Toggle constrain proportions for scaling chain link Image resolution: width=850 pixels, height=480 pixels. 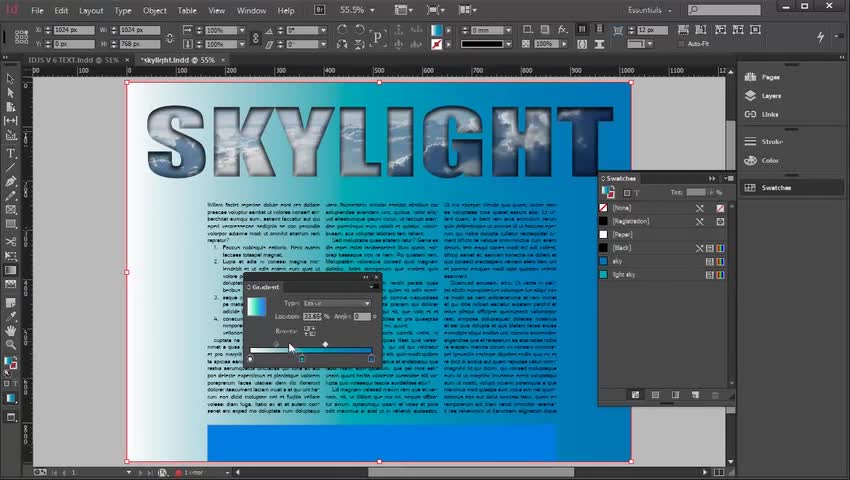(255, 37)
